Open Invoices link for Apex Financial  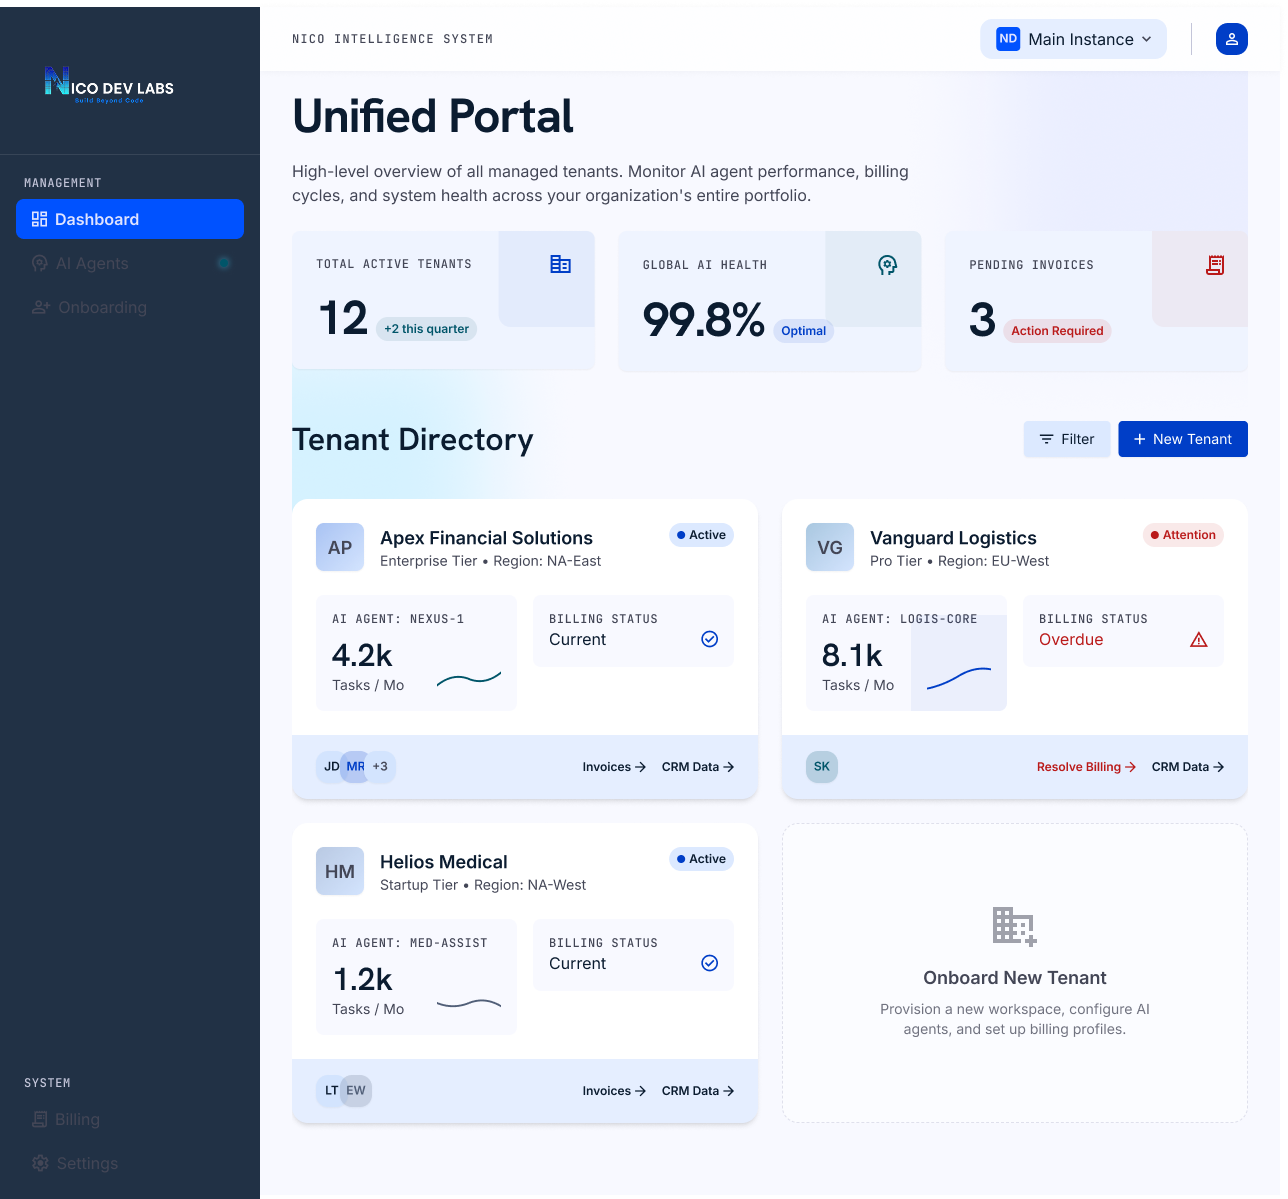pyautogui.click(x=614, y=767)
